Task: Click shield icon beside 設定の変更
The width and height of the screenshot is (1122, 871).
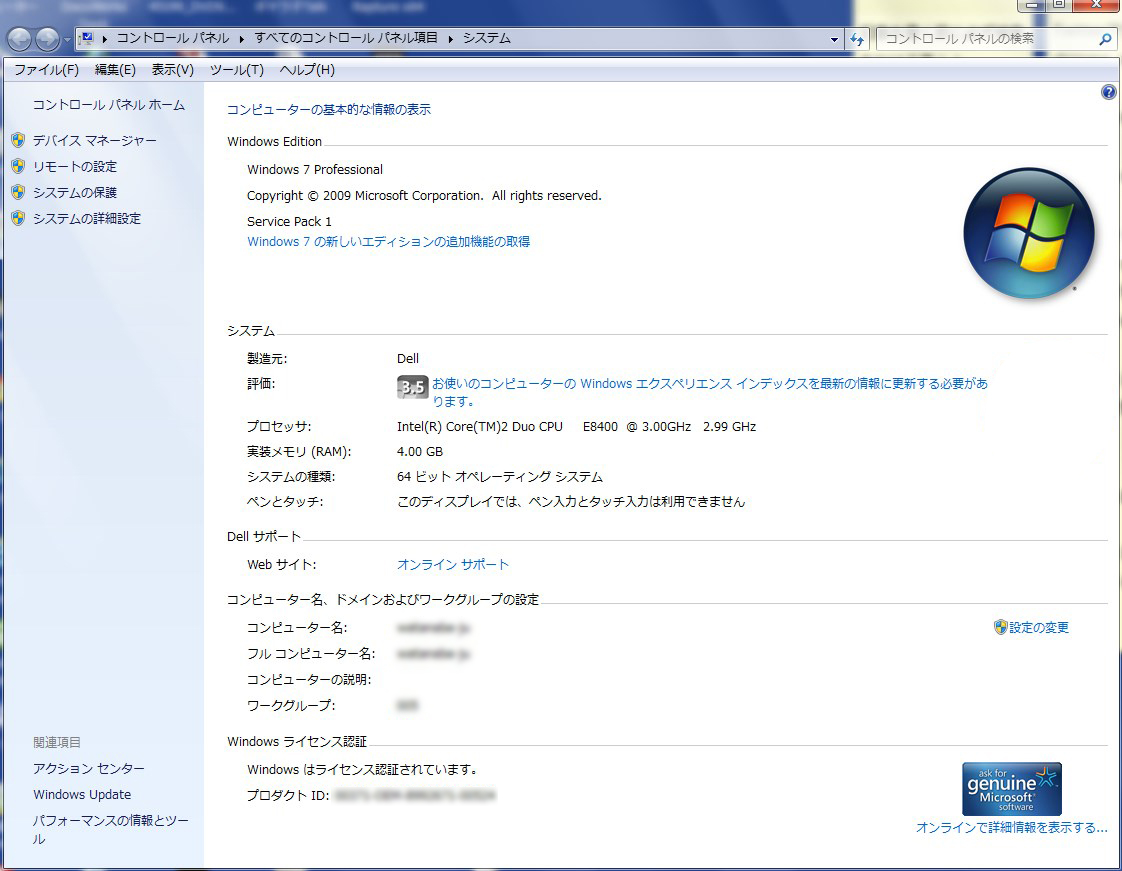Action: [1000, 628]
